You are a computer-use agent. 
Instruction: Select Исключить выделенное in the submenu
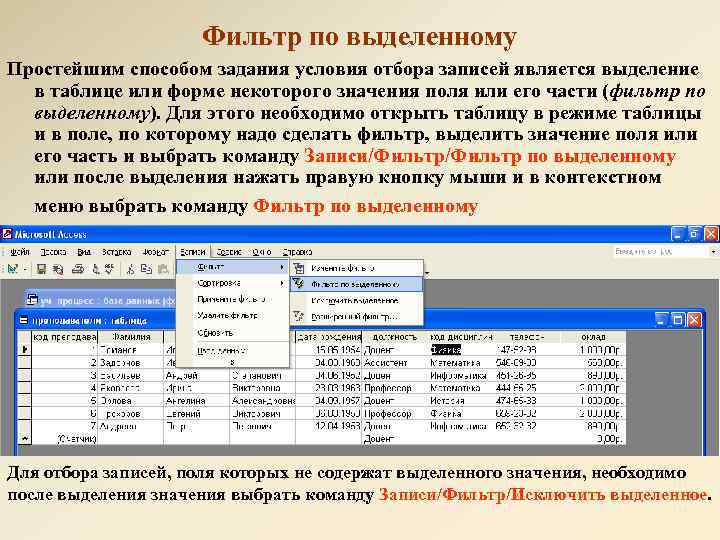tap(356, 300)
